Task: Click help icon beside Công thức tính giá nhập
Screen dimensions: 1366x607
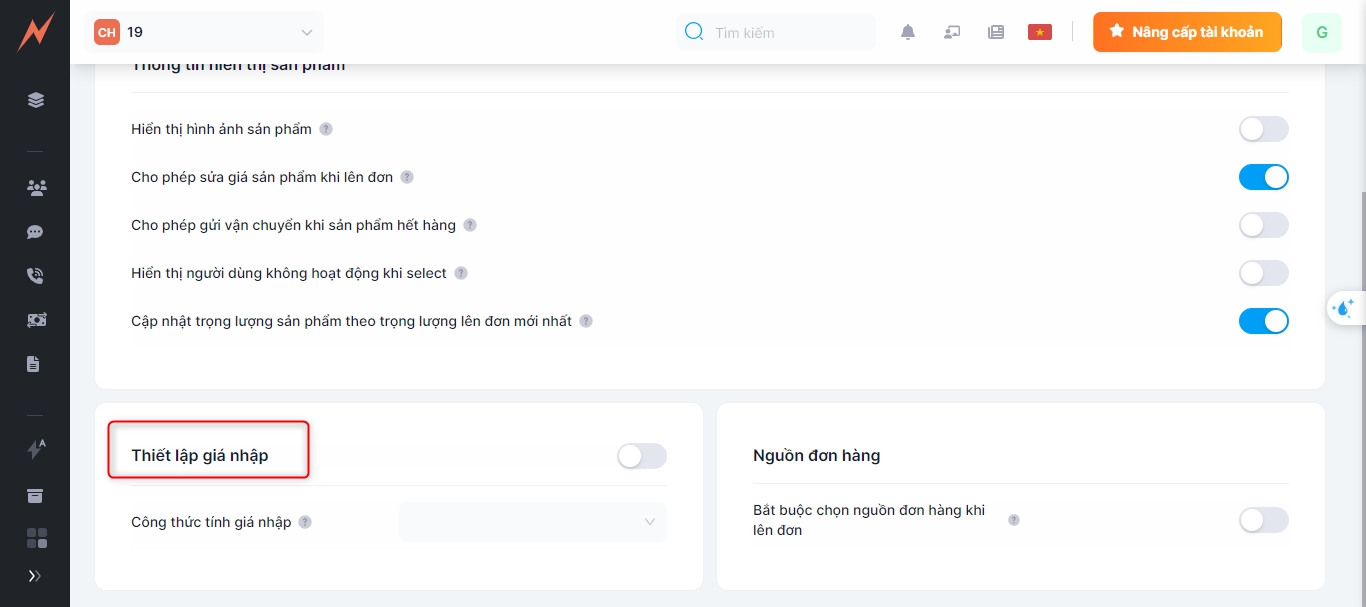Action: click(305, 522)
